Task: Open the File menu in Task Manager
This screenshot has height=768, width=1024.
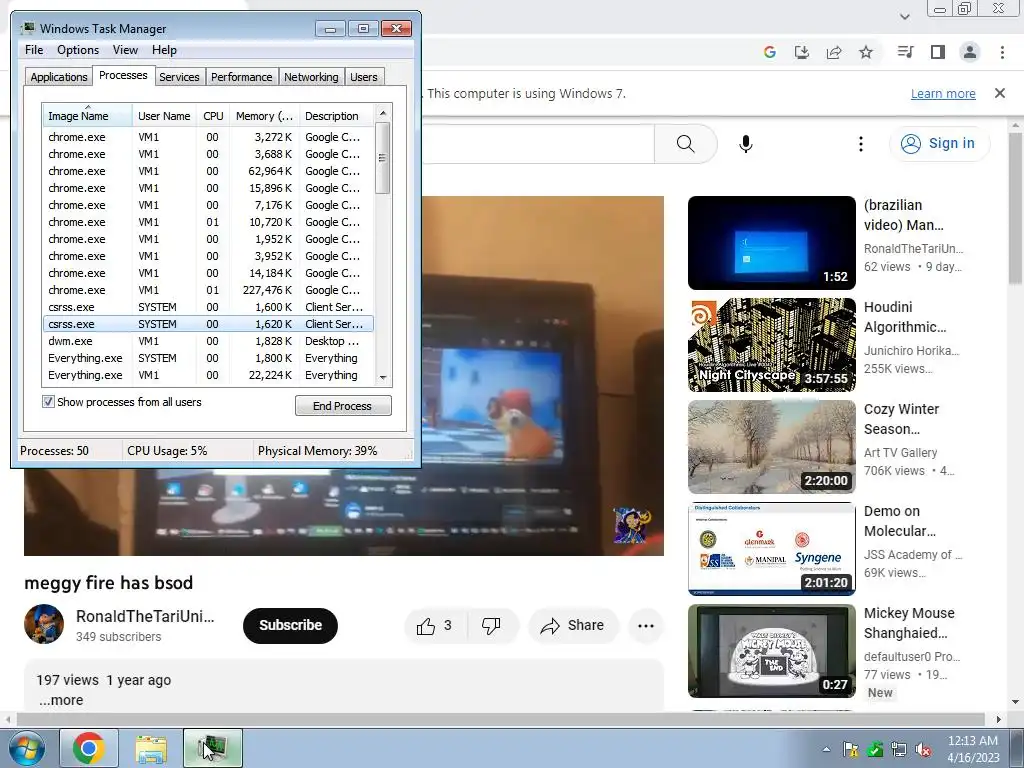Action: click(34, 50)
